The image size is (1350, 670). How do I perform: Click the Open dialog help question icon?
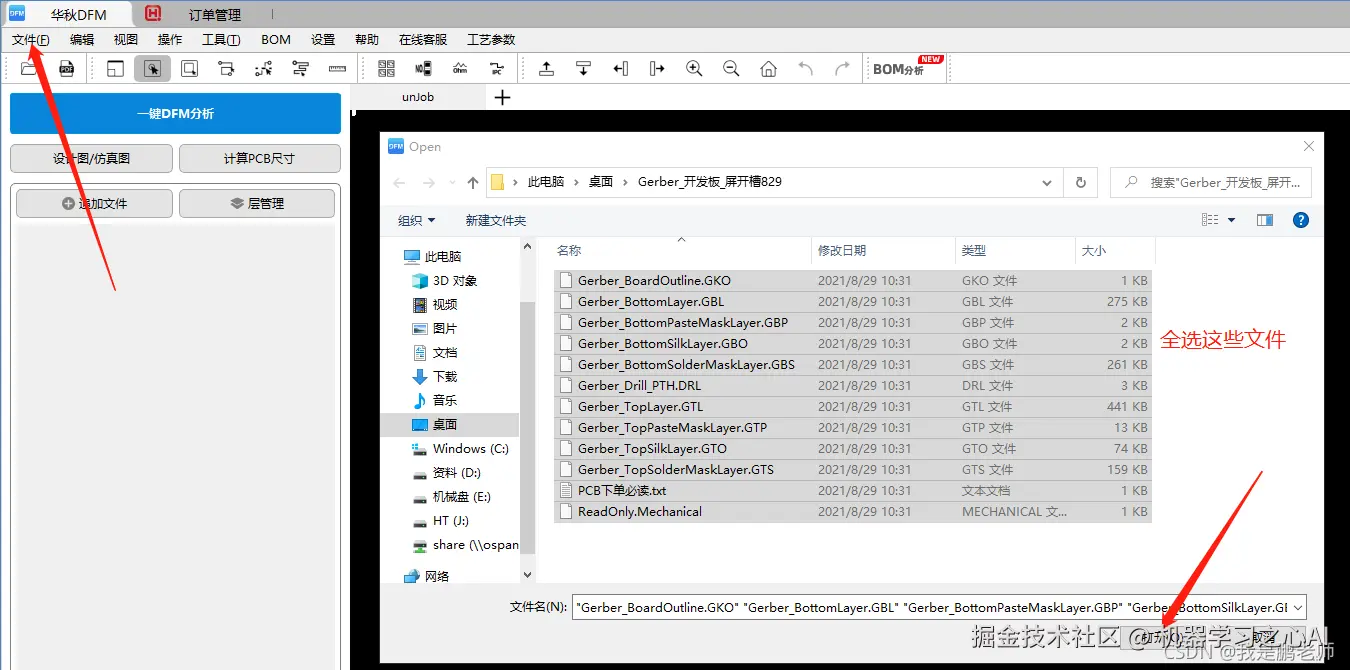(1301, 220)
